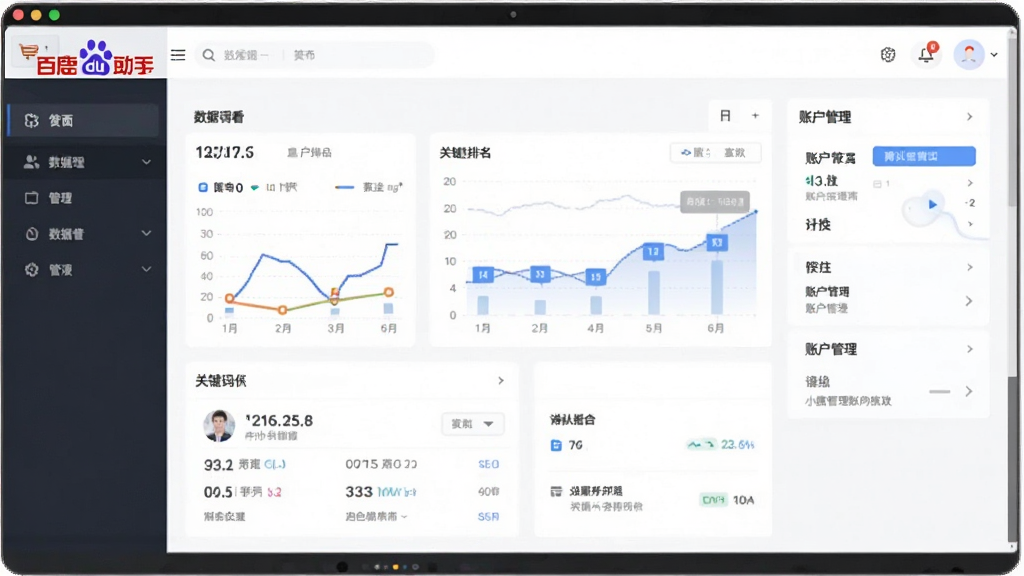The height and width of the screenshot is (576, 1024).
Task: Click the 333 value in the keyword card
Action: point(359,492)
